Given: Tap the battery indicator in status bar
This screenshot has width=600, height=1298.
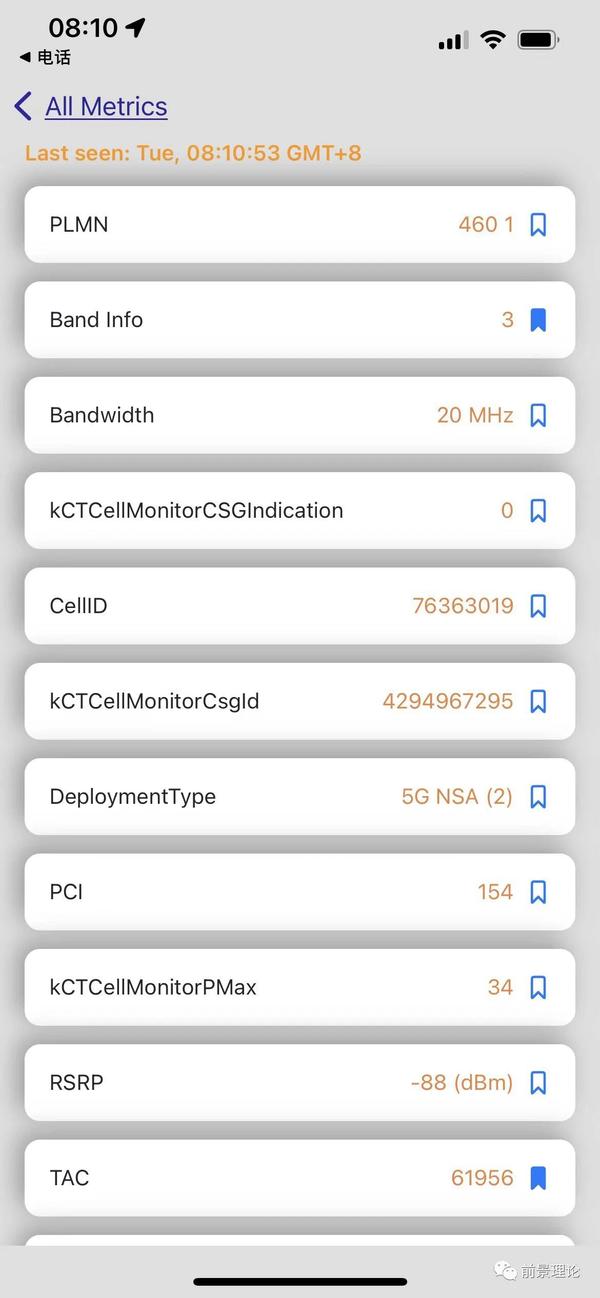Looking at the screenshot, I should point(537,39).
